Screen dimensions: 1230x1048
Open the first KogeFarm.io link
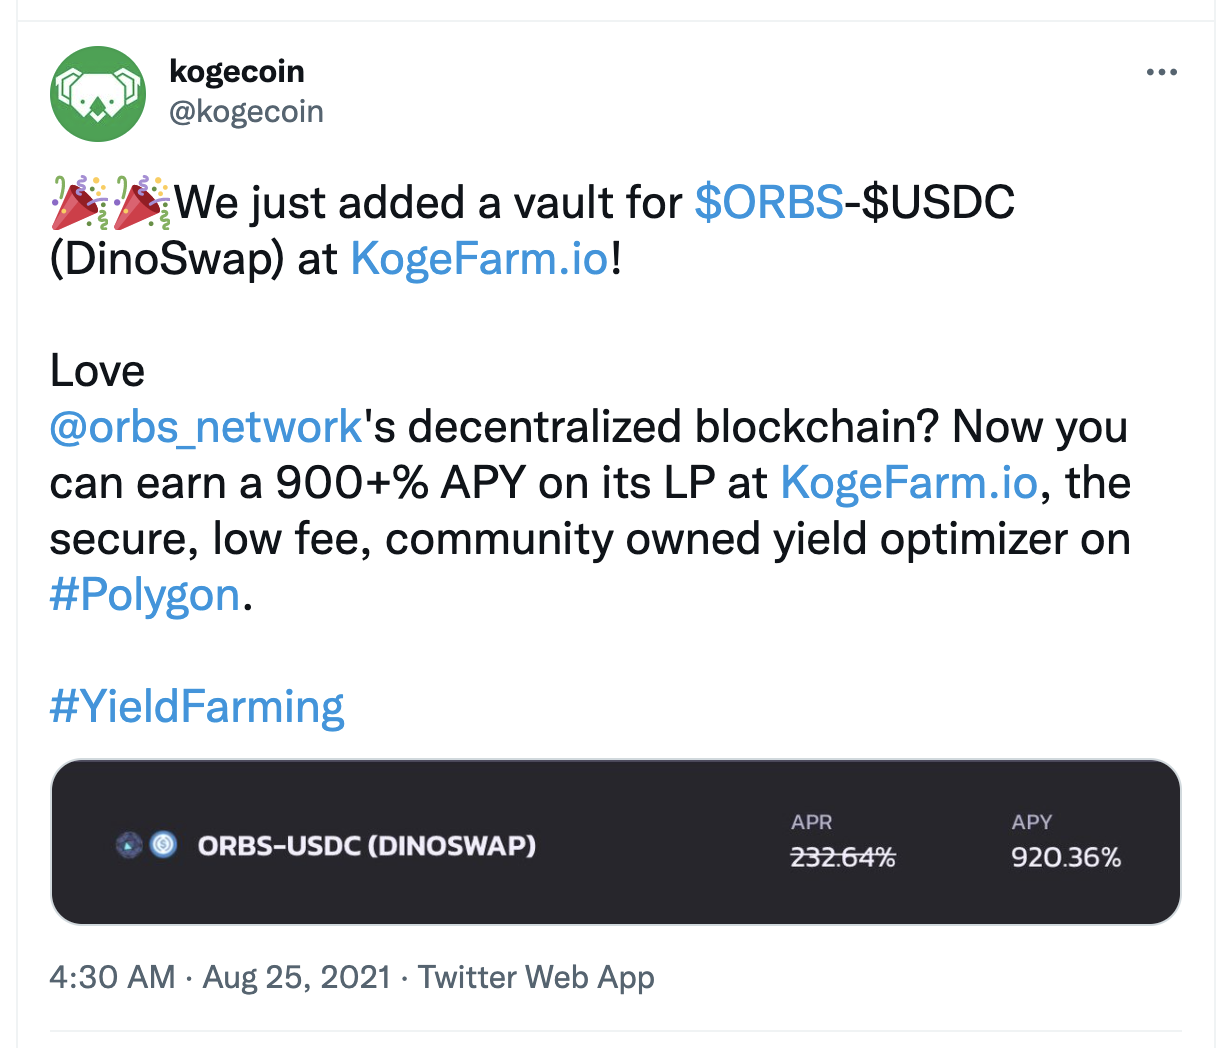479,259
